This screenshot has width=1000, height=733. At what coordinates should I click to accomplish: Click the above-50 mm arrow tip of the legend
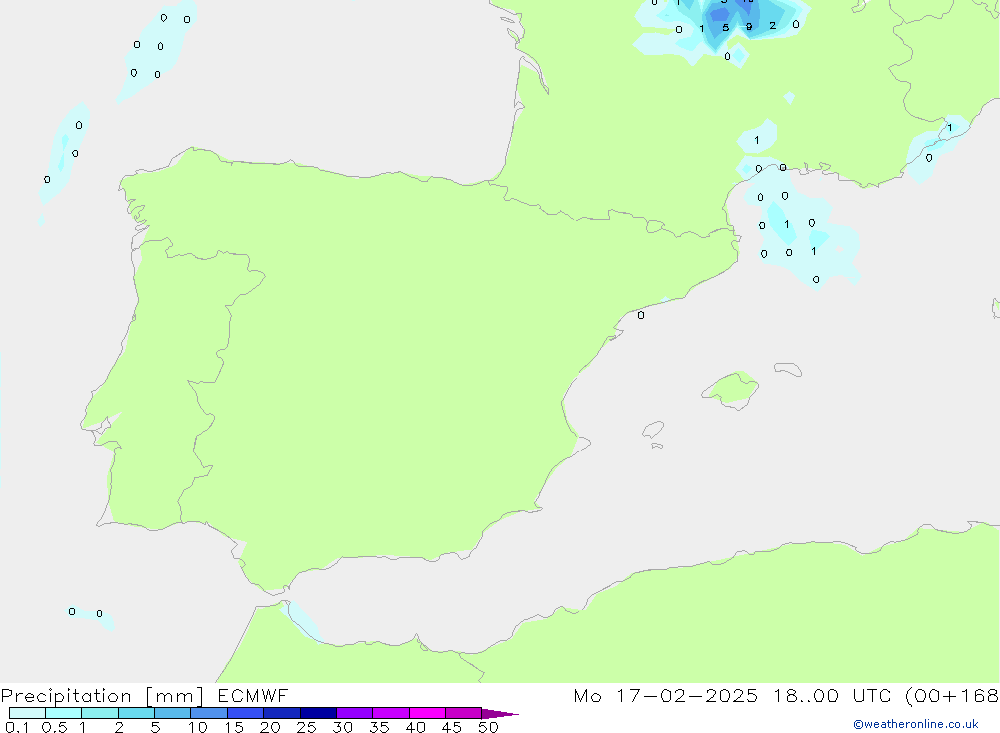tap(499, 714)
